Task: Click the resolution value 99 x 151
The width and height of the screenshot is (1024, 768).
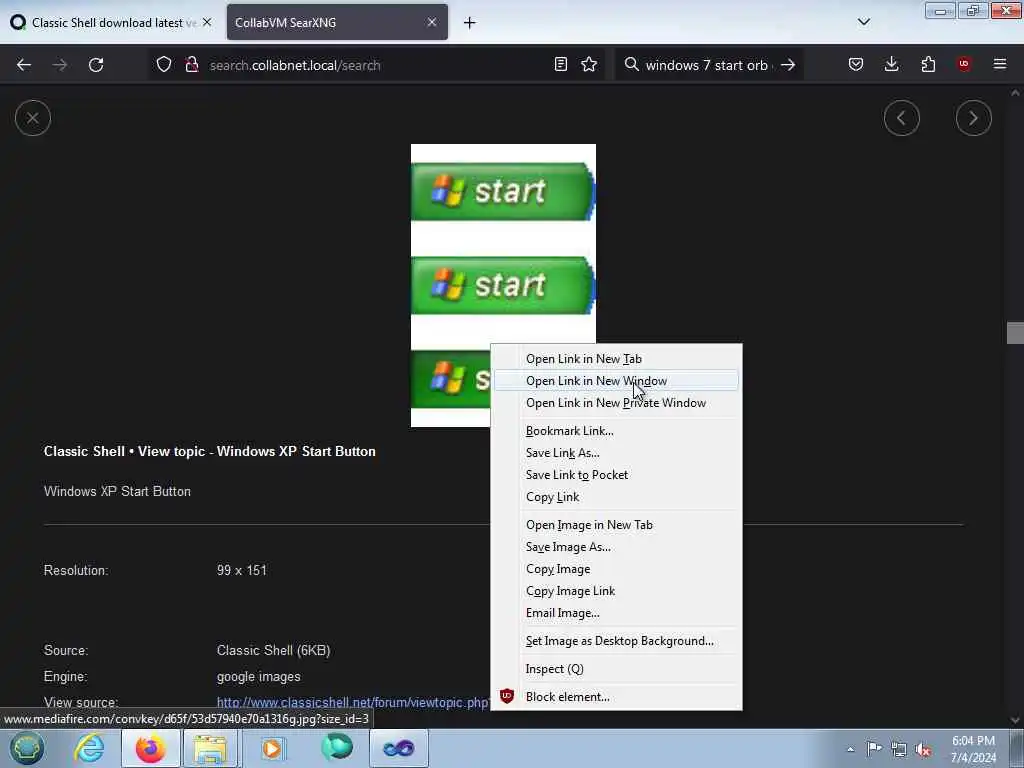Action: (x=242, y=570)
